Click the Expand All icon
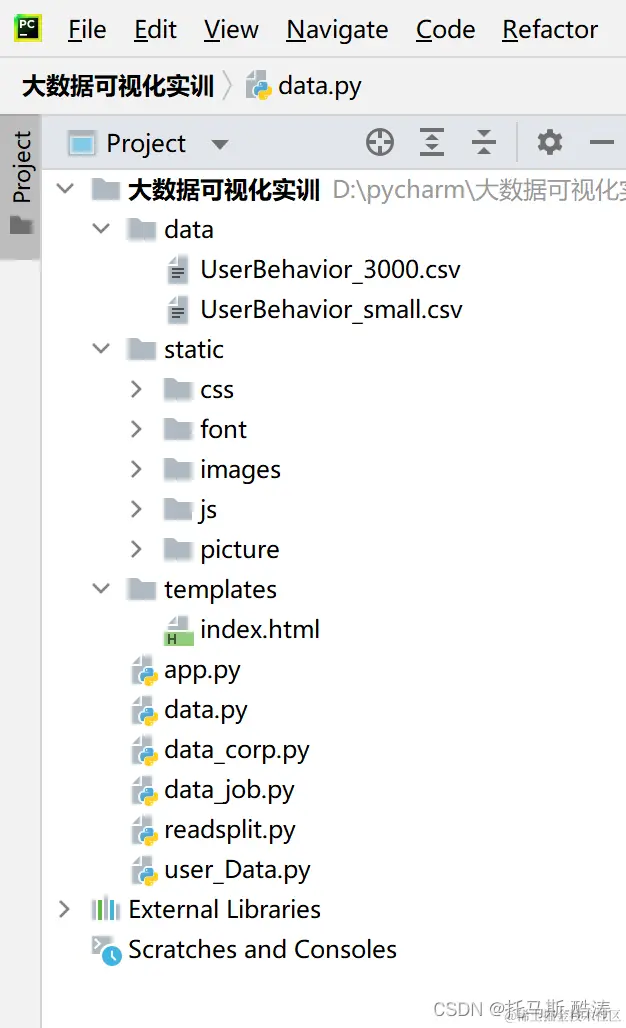 431,142
